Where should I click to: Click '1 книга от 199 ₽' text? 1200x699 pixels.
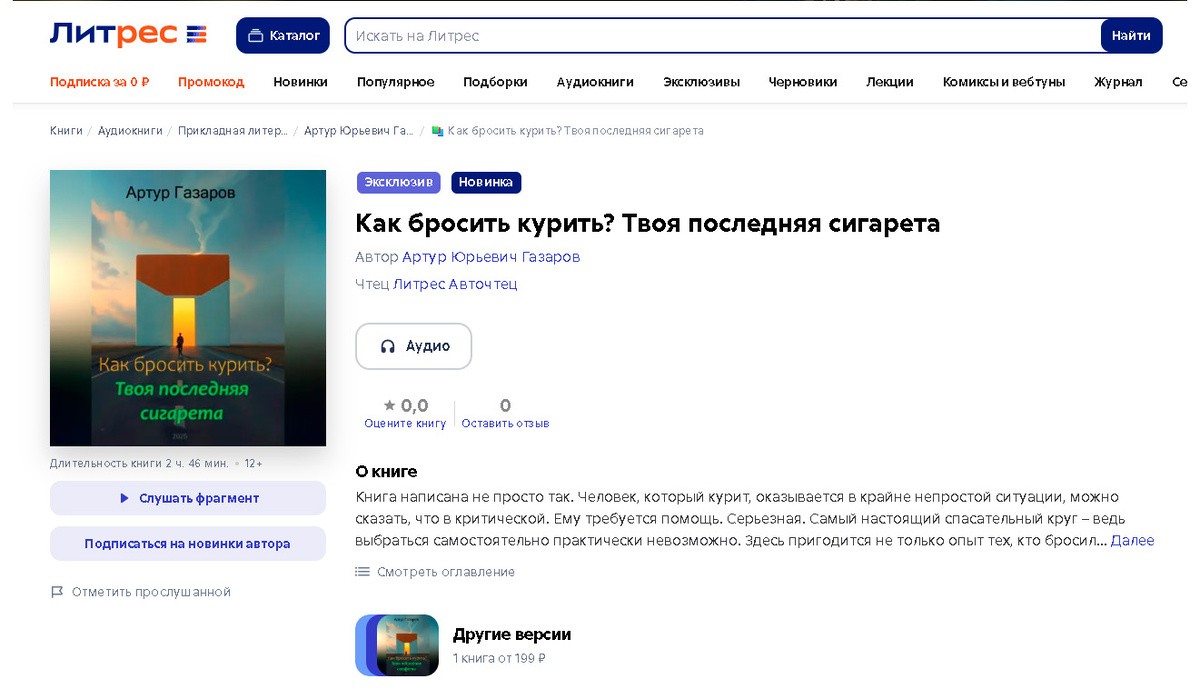[x=499, y=659]
